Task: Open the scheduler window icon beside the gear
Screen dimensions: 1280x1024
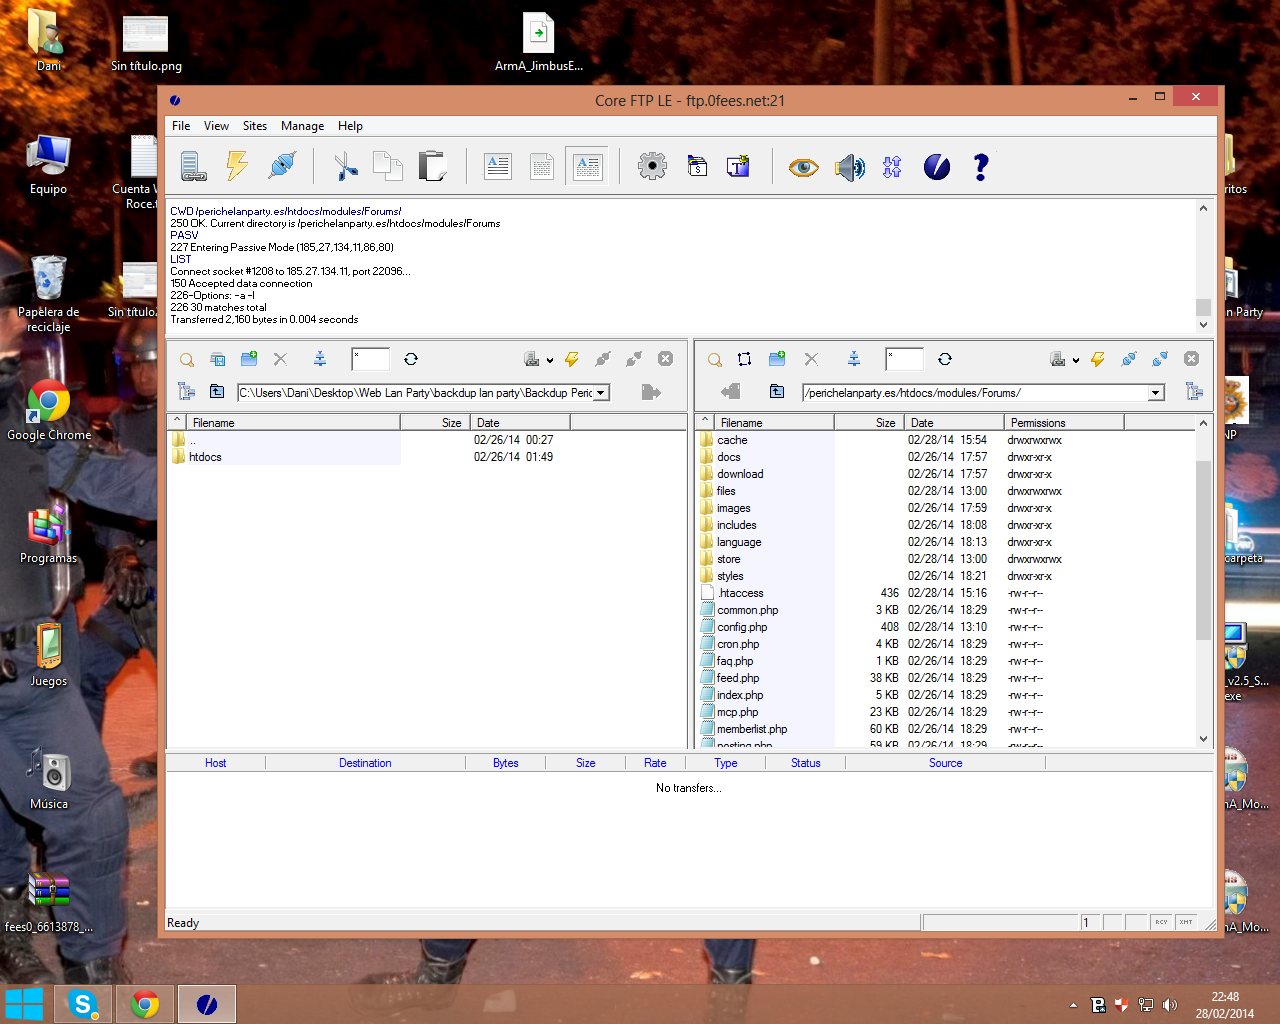Action: 697,166
